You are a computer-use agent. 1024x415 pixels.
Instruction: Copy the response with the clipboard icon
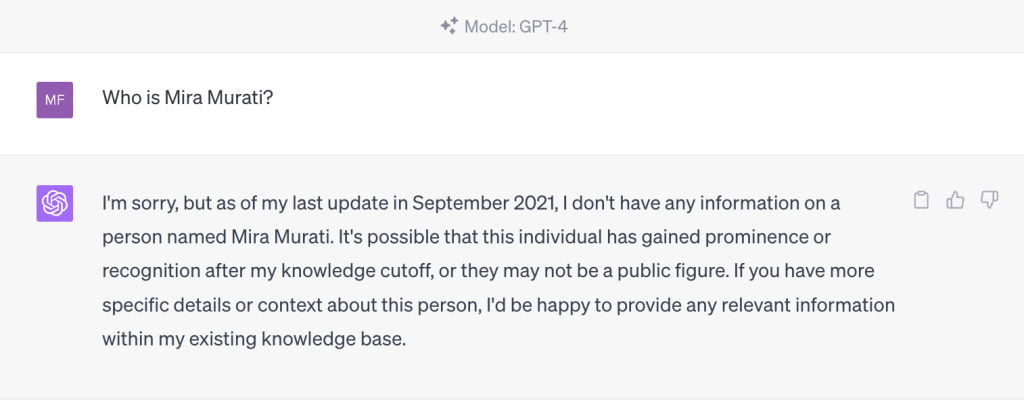click(x=922, y=201)
